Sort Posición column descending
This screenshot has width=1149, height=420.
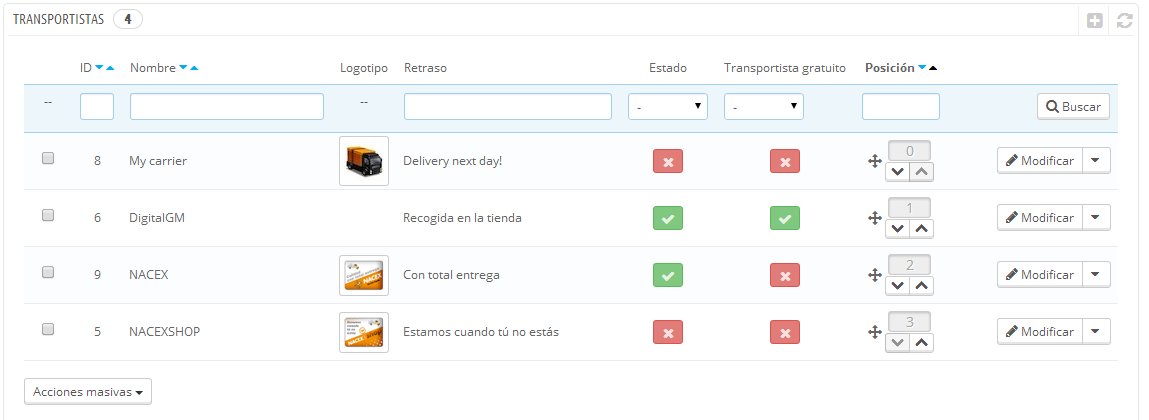[x=922, y=68]
